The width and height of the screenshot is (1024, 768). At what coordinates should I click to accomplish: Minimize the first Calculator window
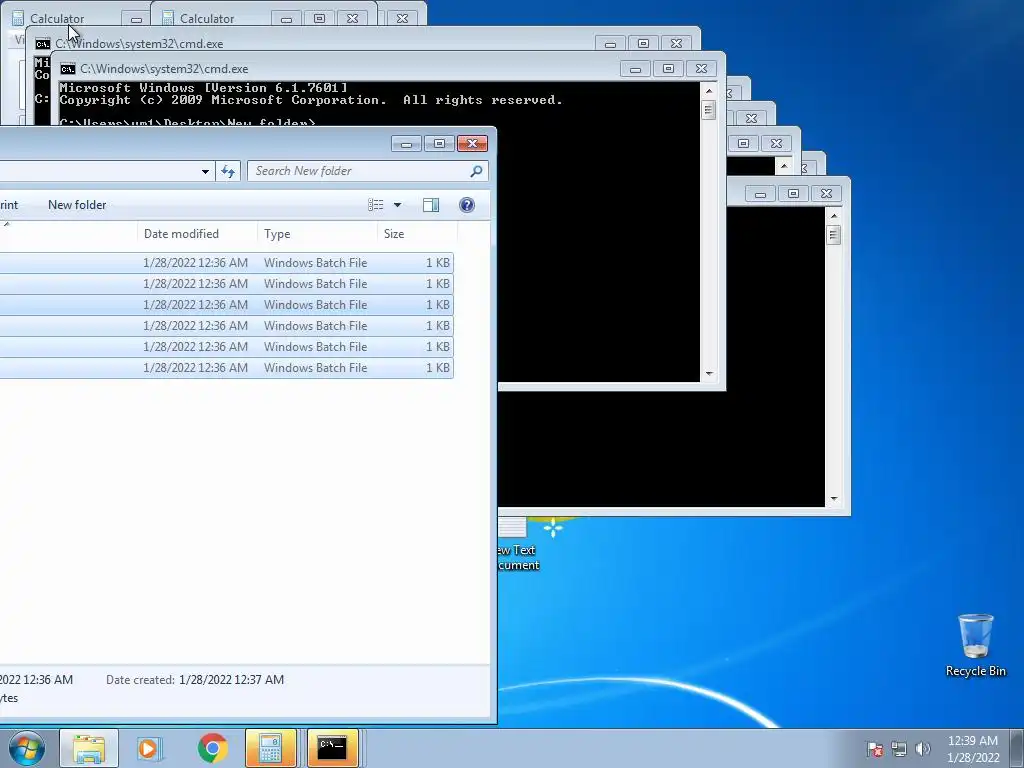(x=136, y=20)
